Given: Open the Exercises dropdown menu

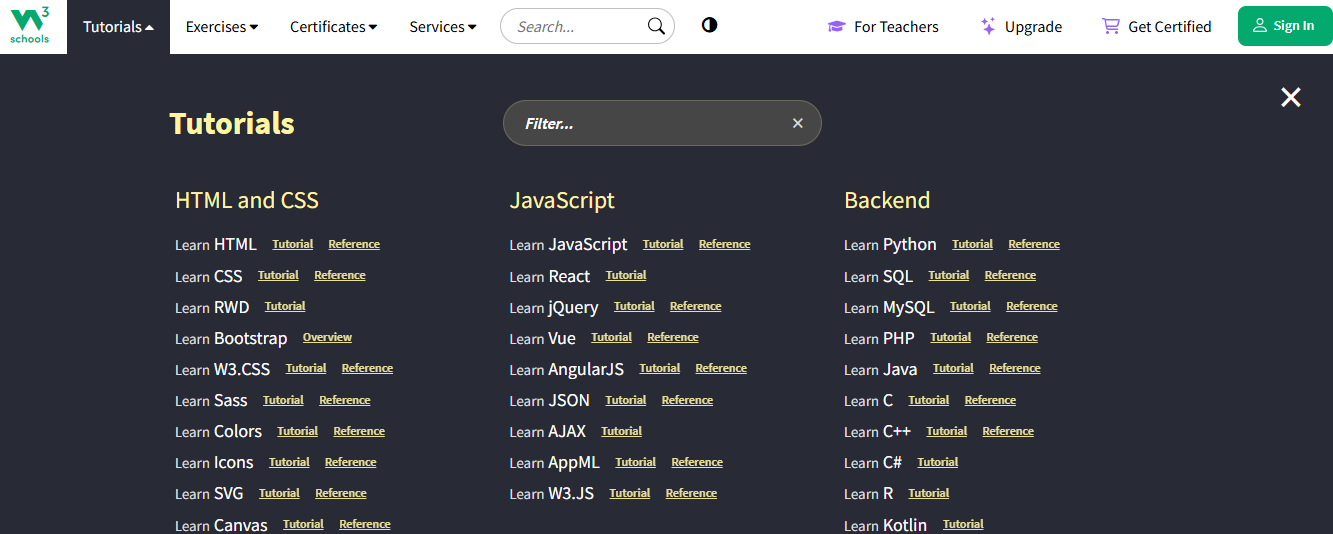Looking at the screenshot, I should pos(222,27).
